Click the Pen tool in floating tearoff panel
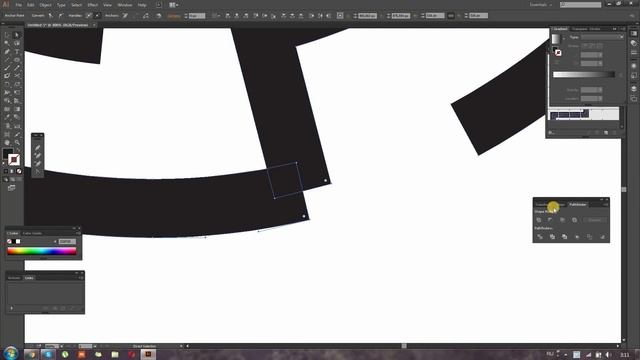The height and width of the screenshot is (360, 640). pyautogui.click(x=38, y=148)
